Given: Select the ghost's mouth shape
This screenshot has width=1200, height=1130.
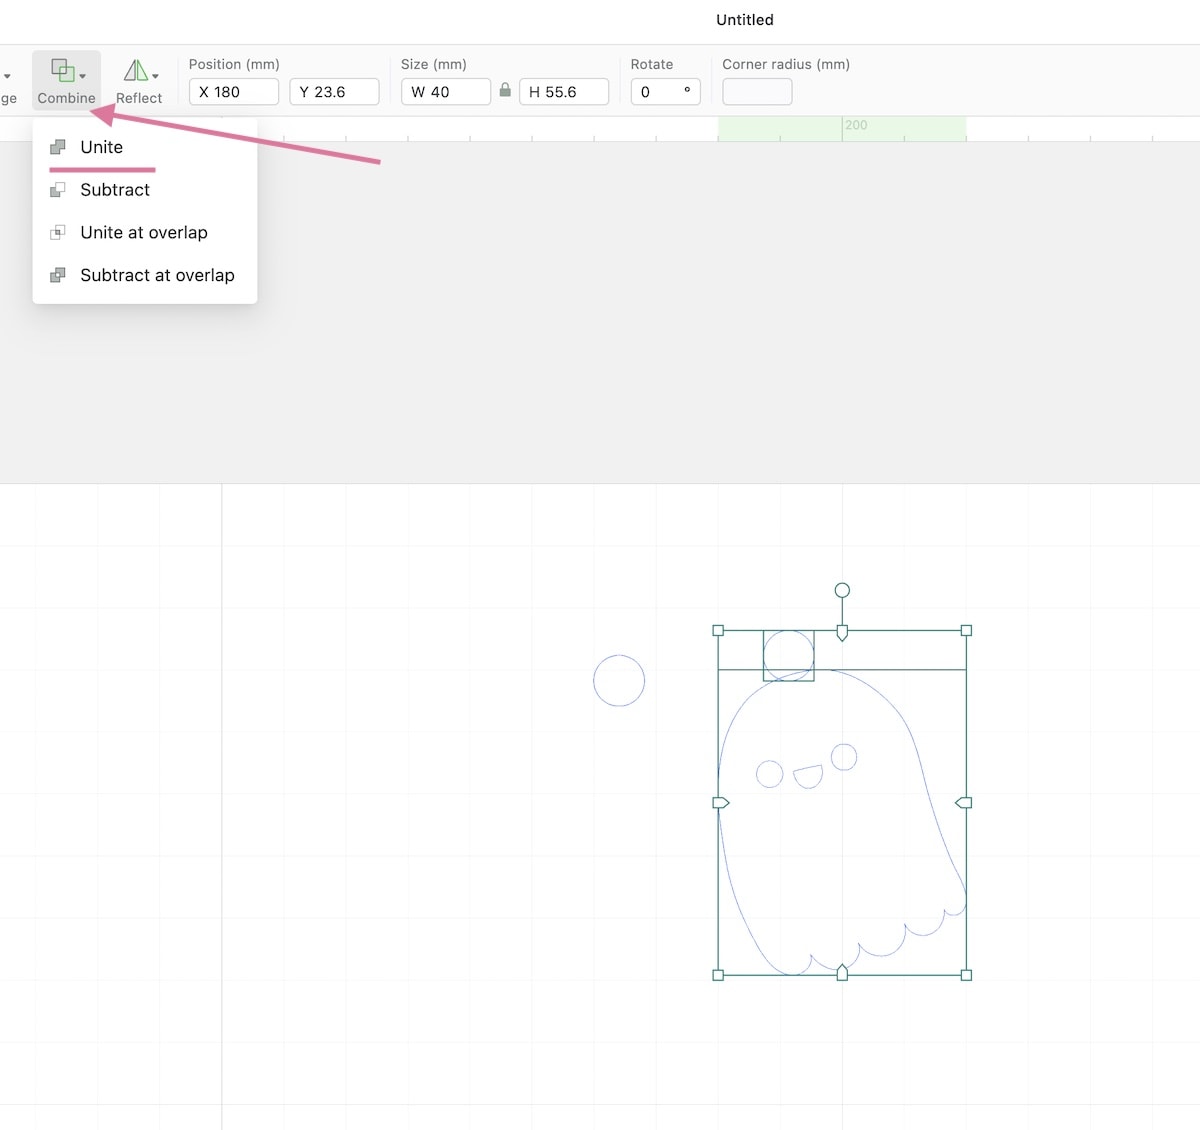Looking at the screenshot, I should (x=808, y=777).
